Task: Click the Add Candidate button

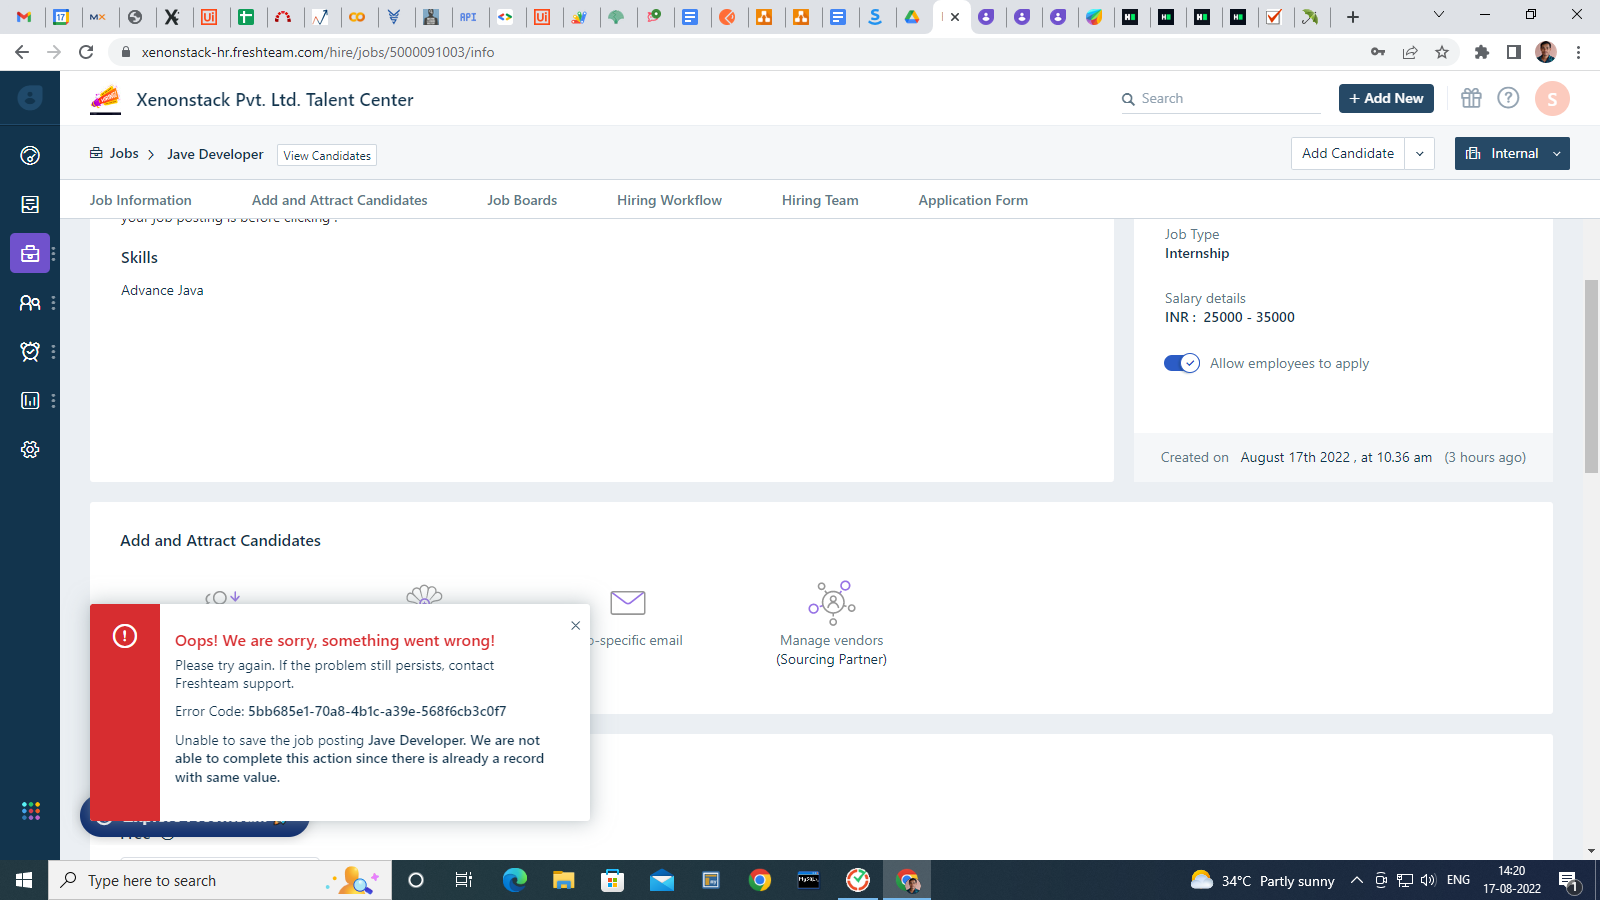Action: pyautogui.click(x=1348, y=153)
